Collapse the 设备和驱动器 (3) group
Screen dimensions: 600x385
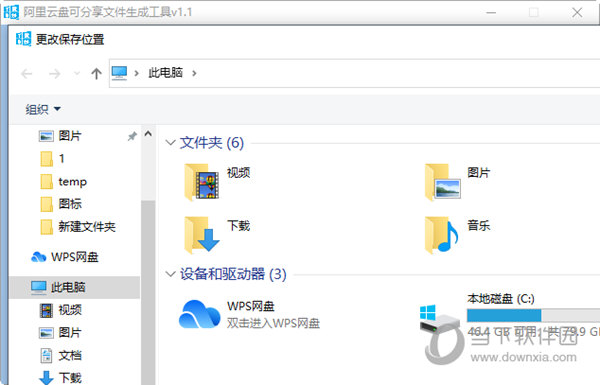tap(170, 274)
